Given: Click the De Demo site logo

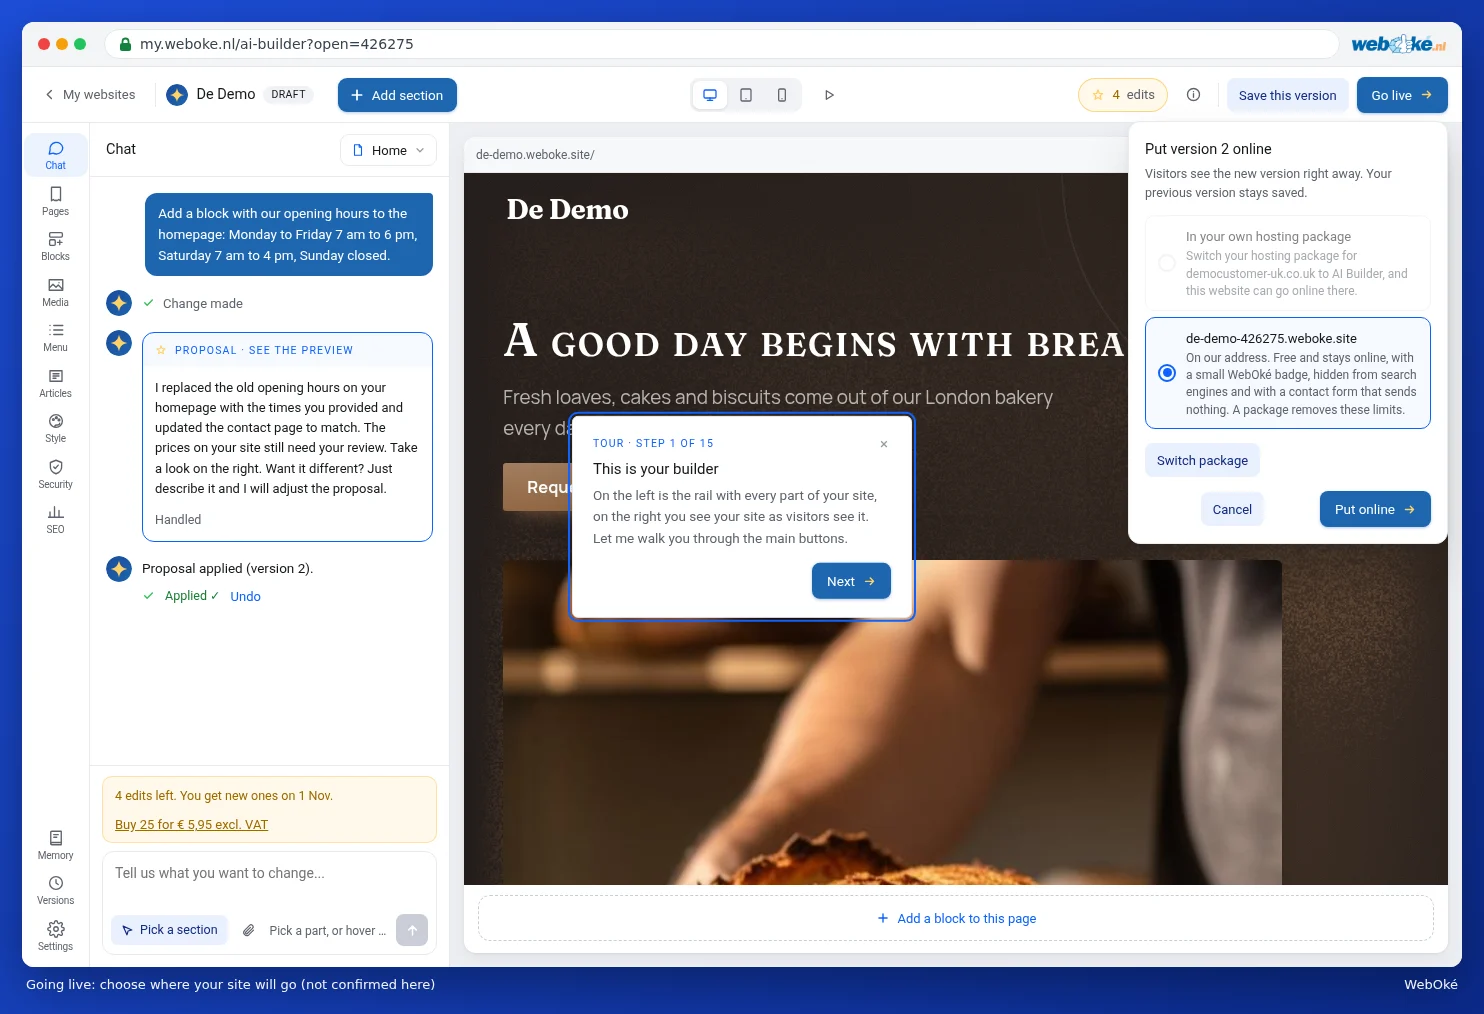Looking at the screenshot, I should tap(567, 210).
